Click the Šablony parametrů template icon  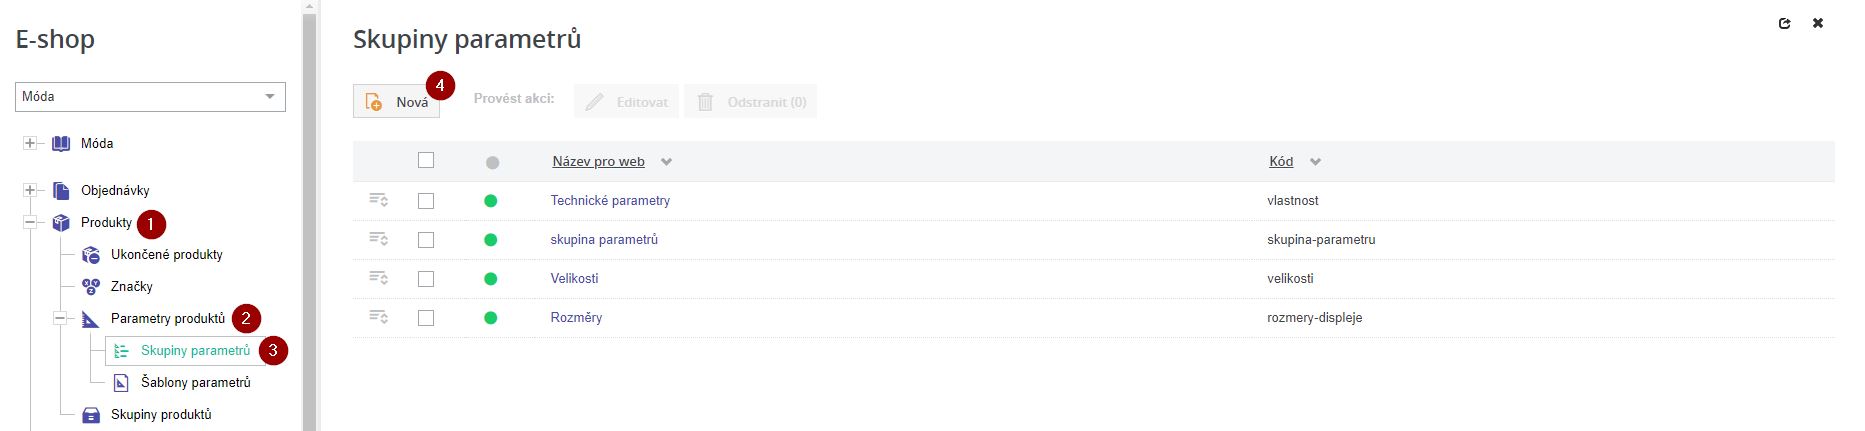121,383
